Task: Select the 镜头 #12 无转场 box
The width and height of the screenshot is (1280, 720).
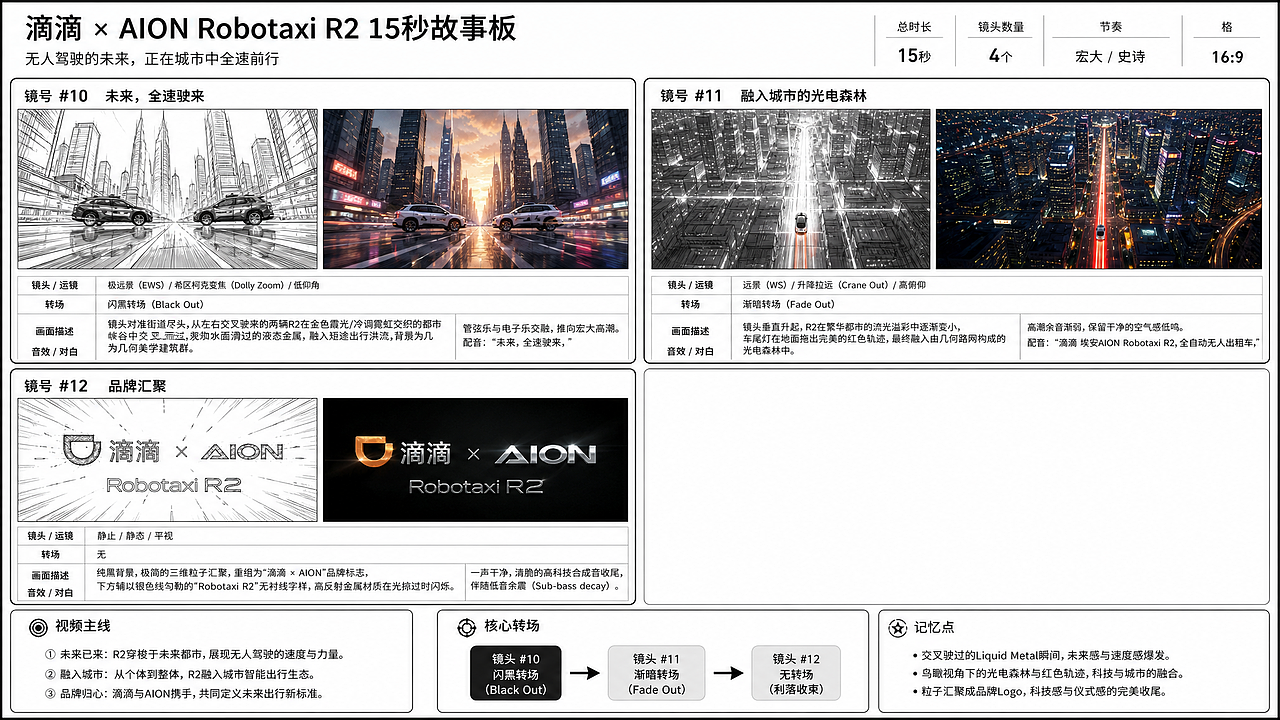Action: point(796,674)
